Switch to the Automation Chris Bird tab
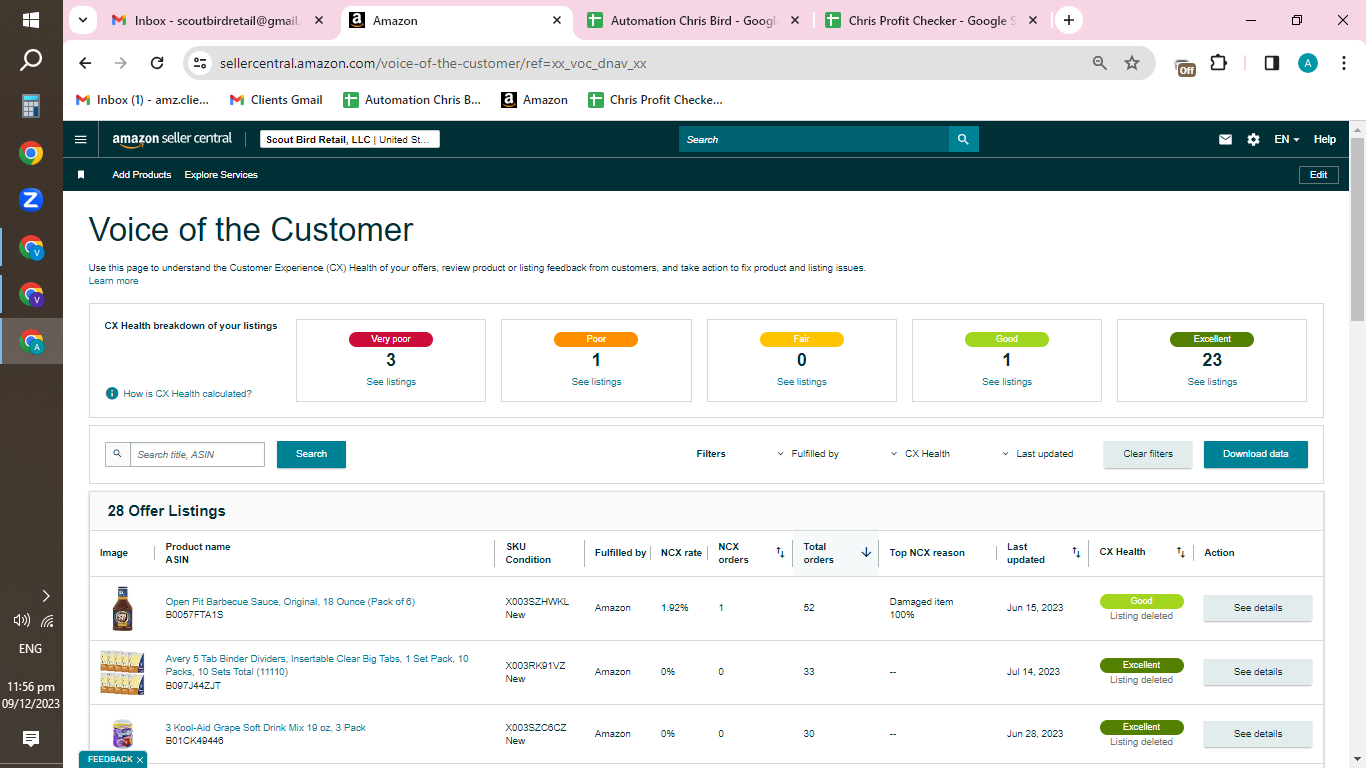 (x=693, y=20)
